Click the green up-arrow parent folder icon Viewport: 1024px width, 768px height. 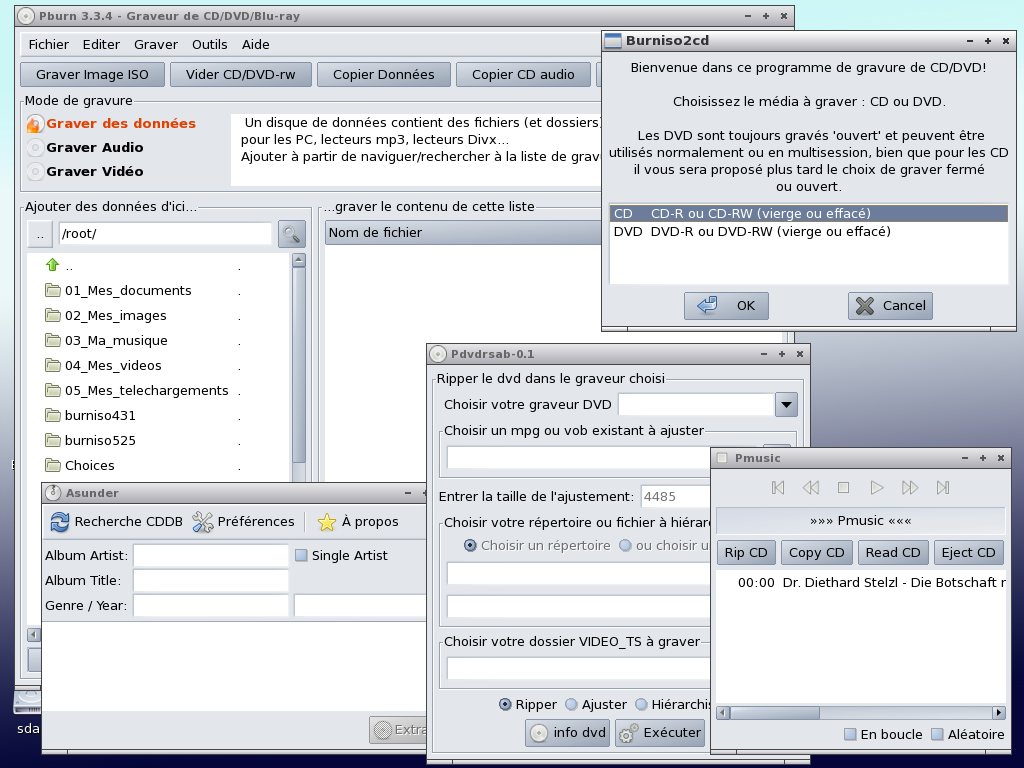[x=52, y=264]
